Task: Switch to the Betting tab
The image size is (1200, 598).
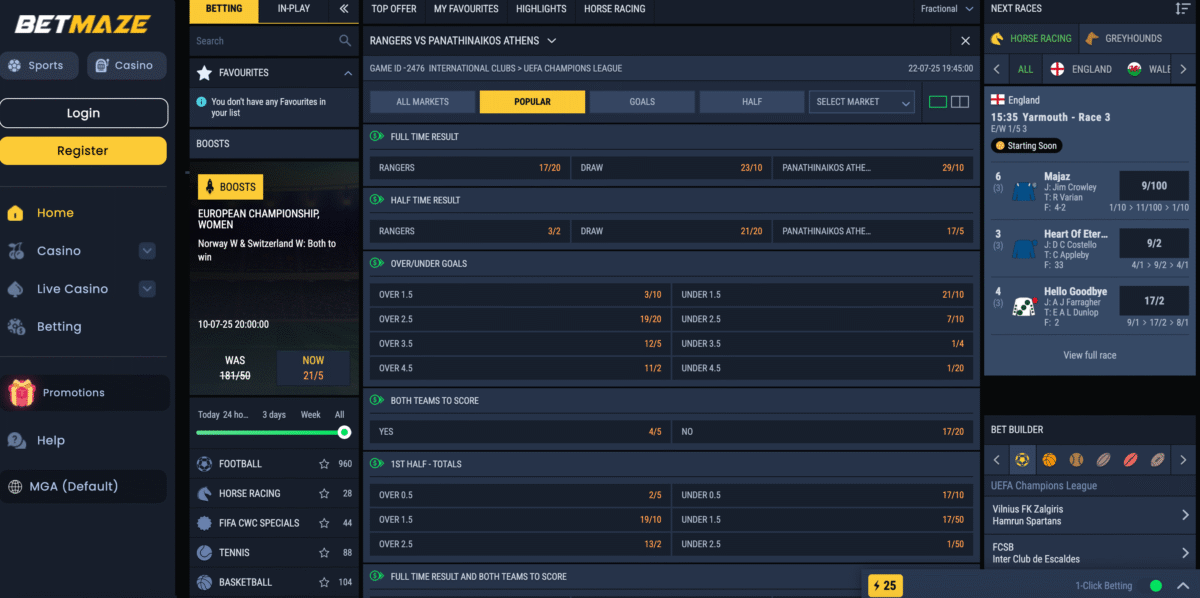Action: (x=224, y=9)
